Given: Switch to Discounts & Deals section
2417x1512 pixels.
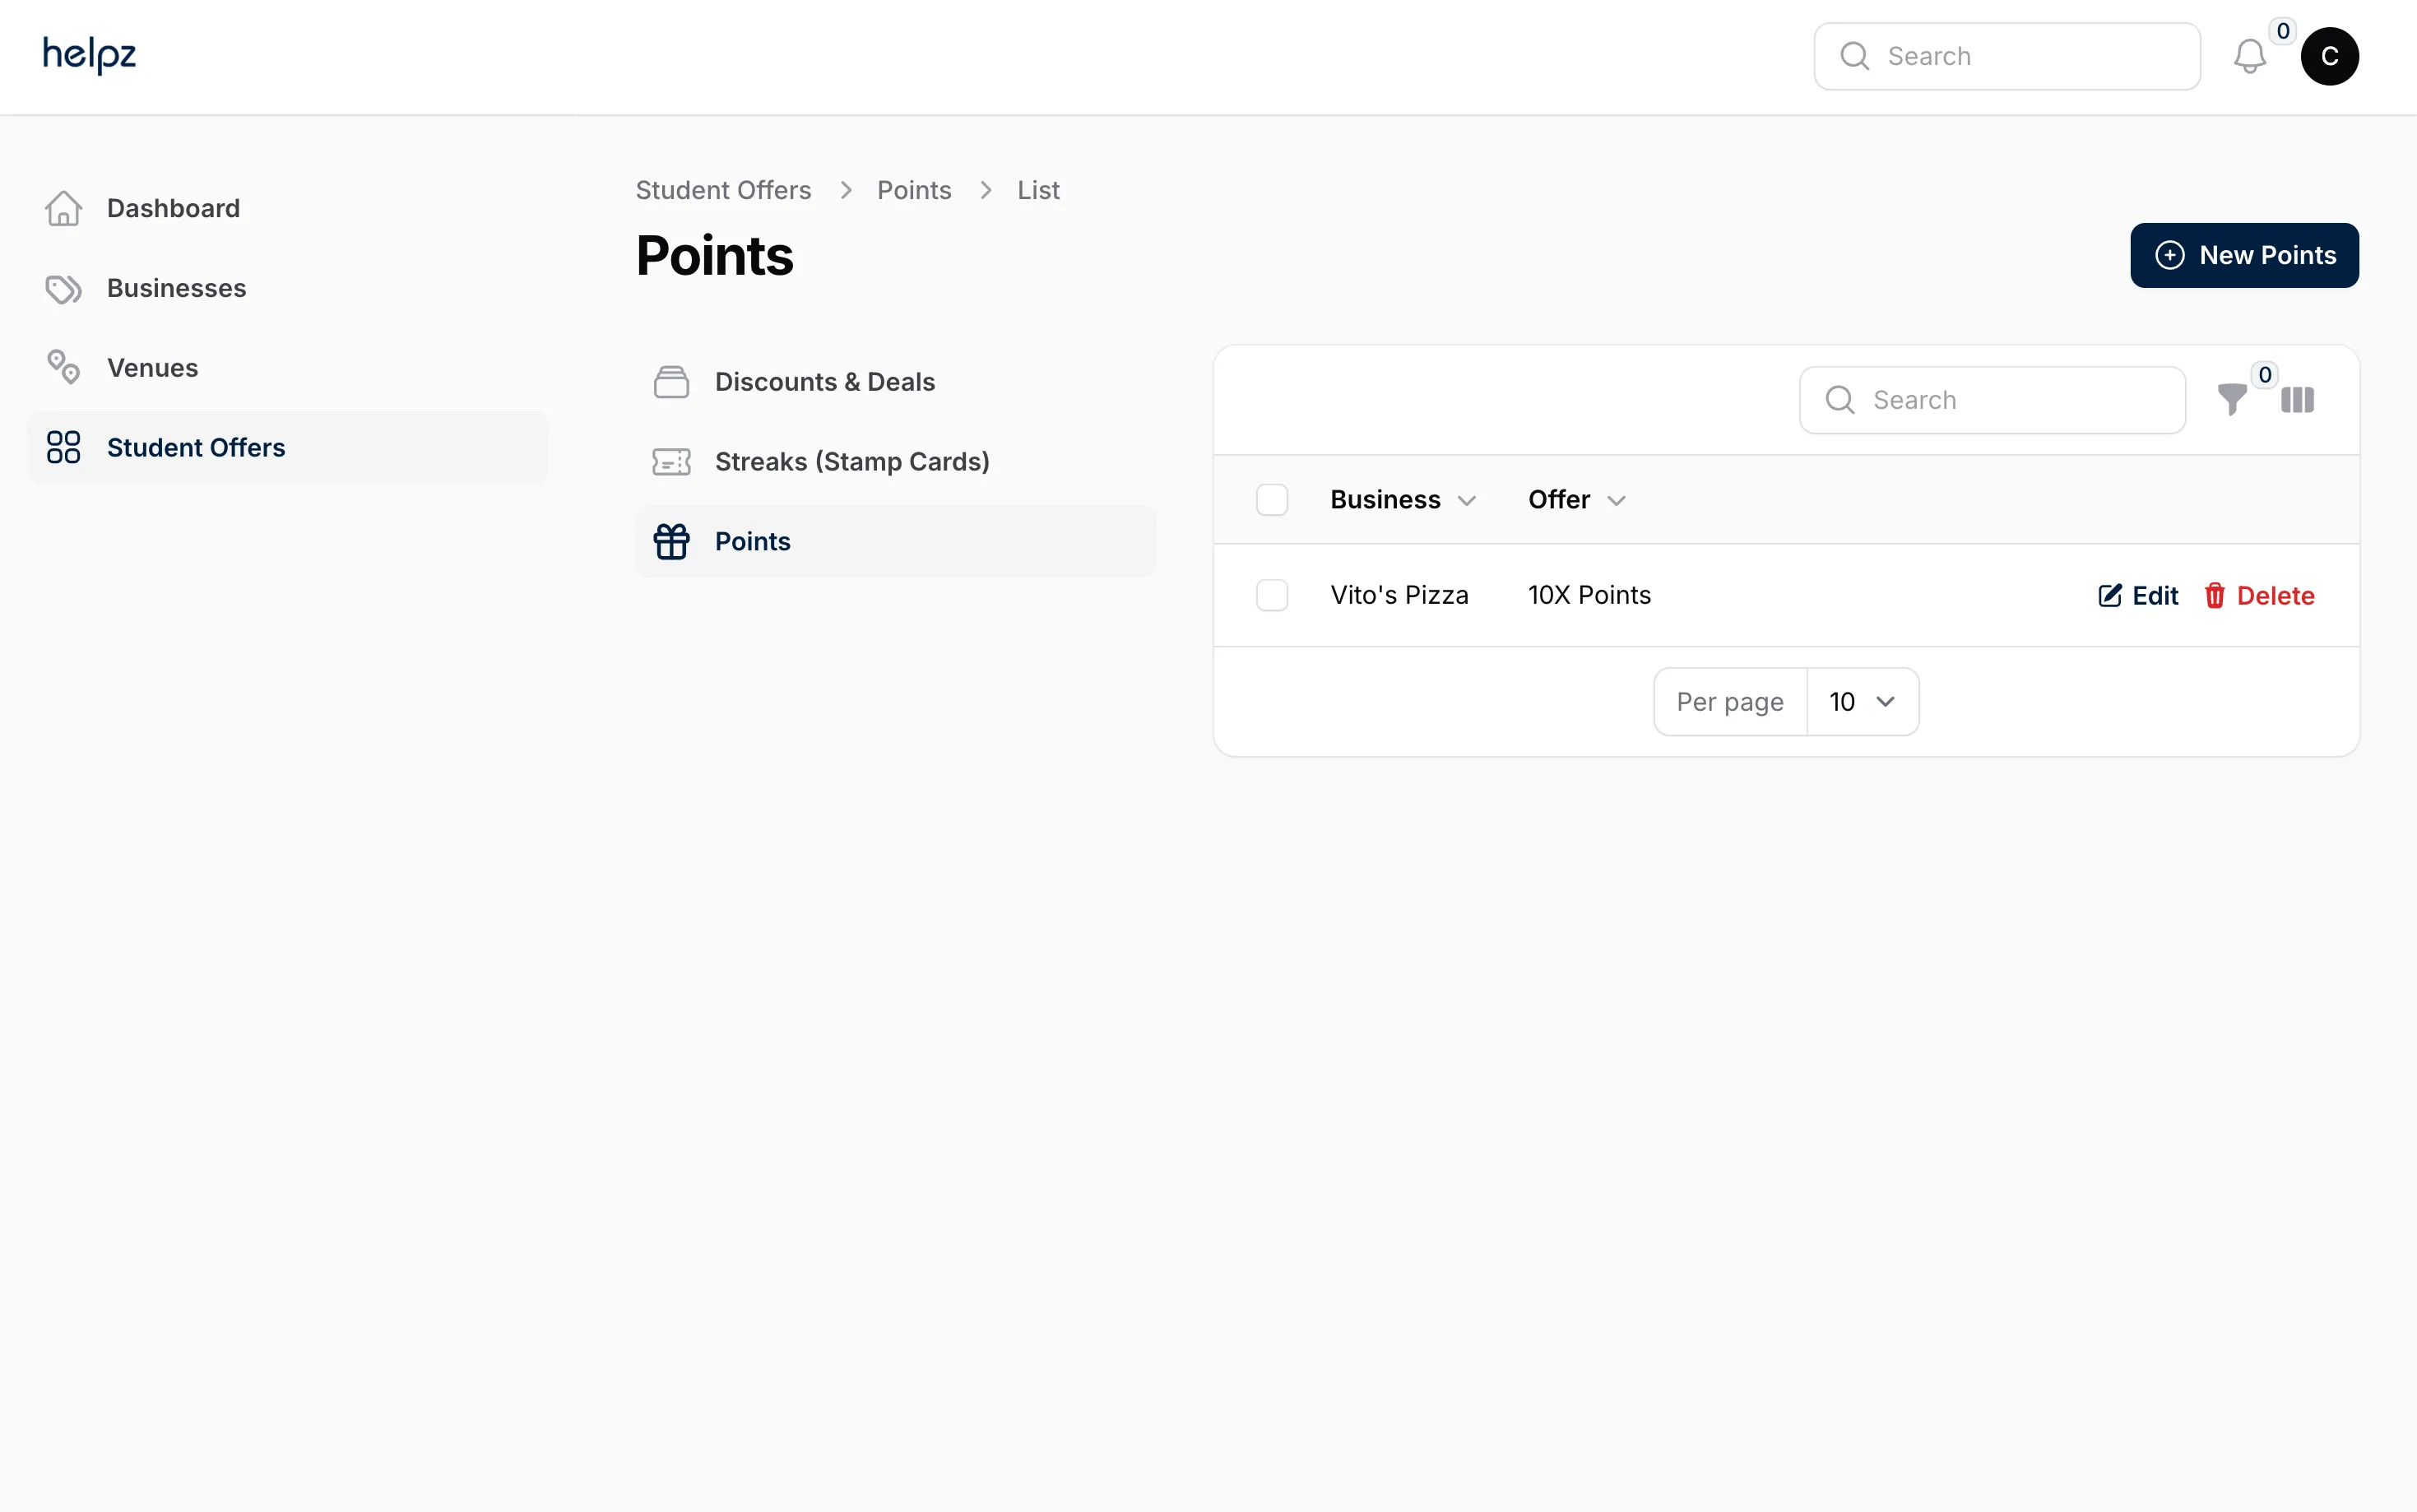Looking at the screenshot, I should [895, 382].
